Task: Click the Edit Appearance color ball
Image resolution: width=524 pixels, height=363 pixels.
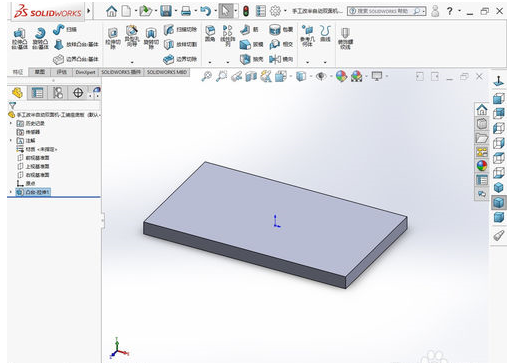Action: tap(341, 77)
